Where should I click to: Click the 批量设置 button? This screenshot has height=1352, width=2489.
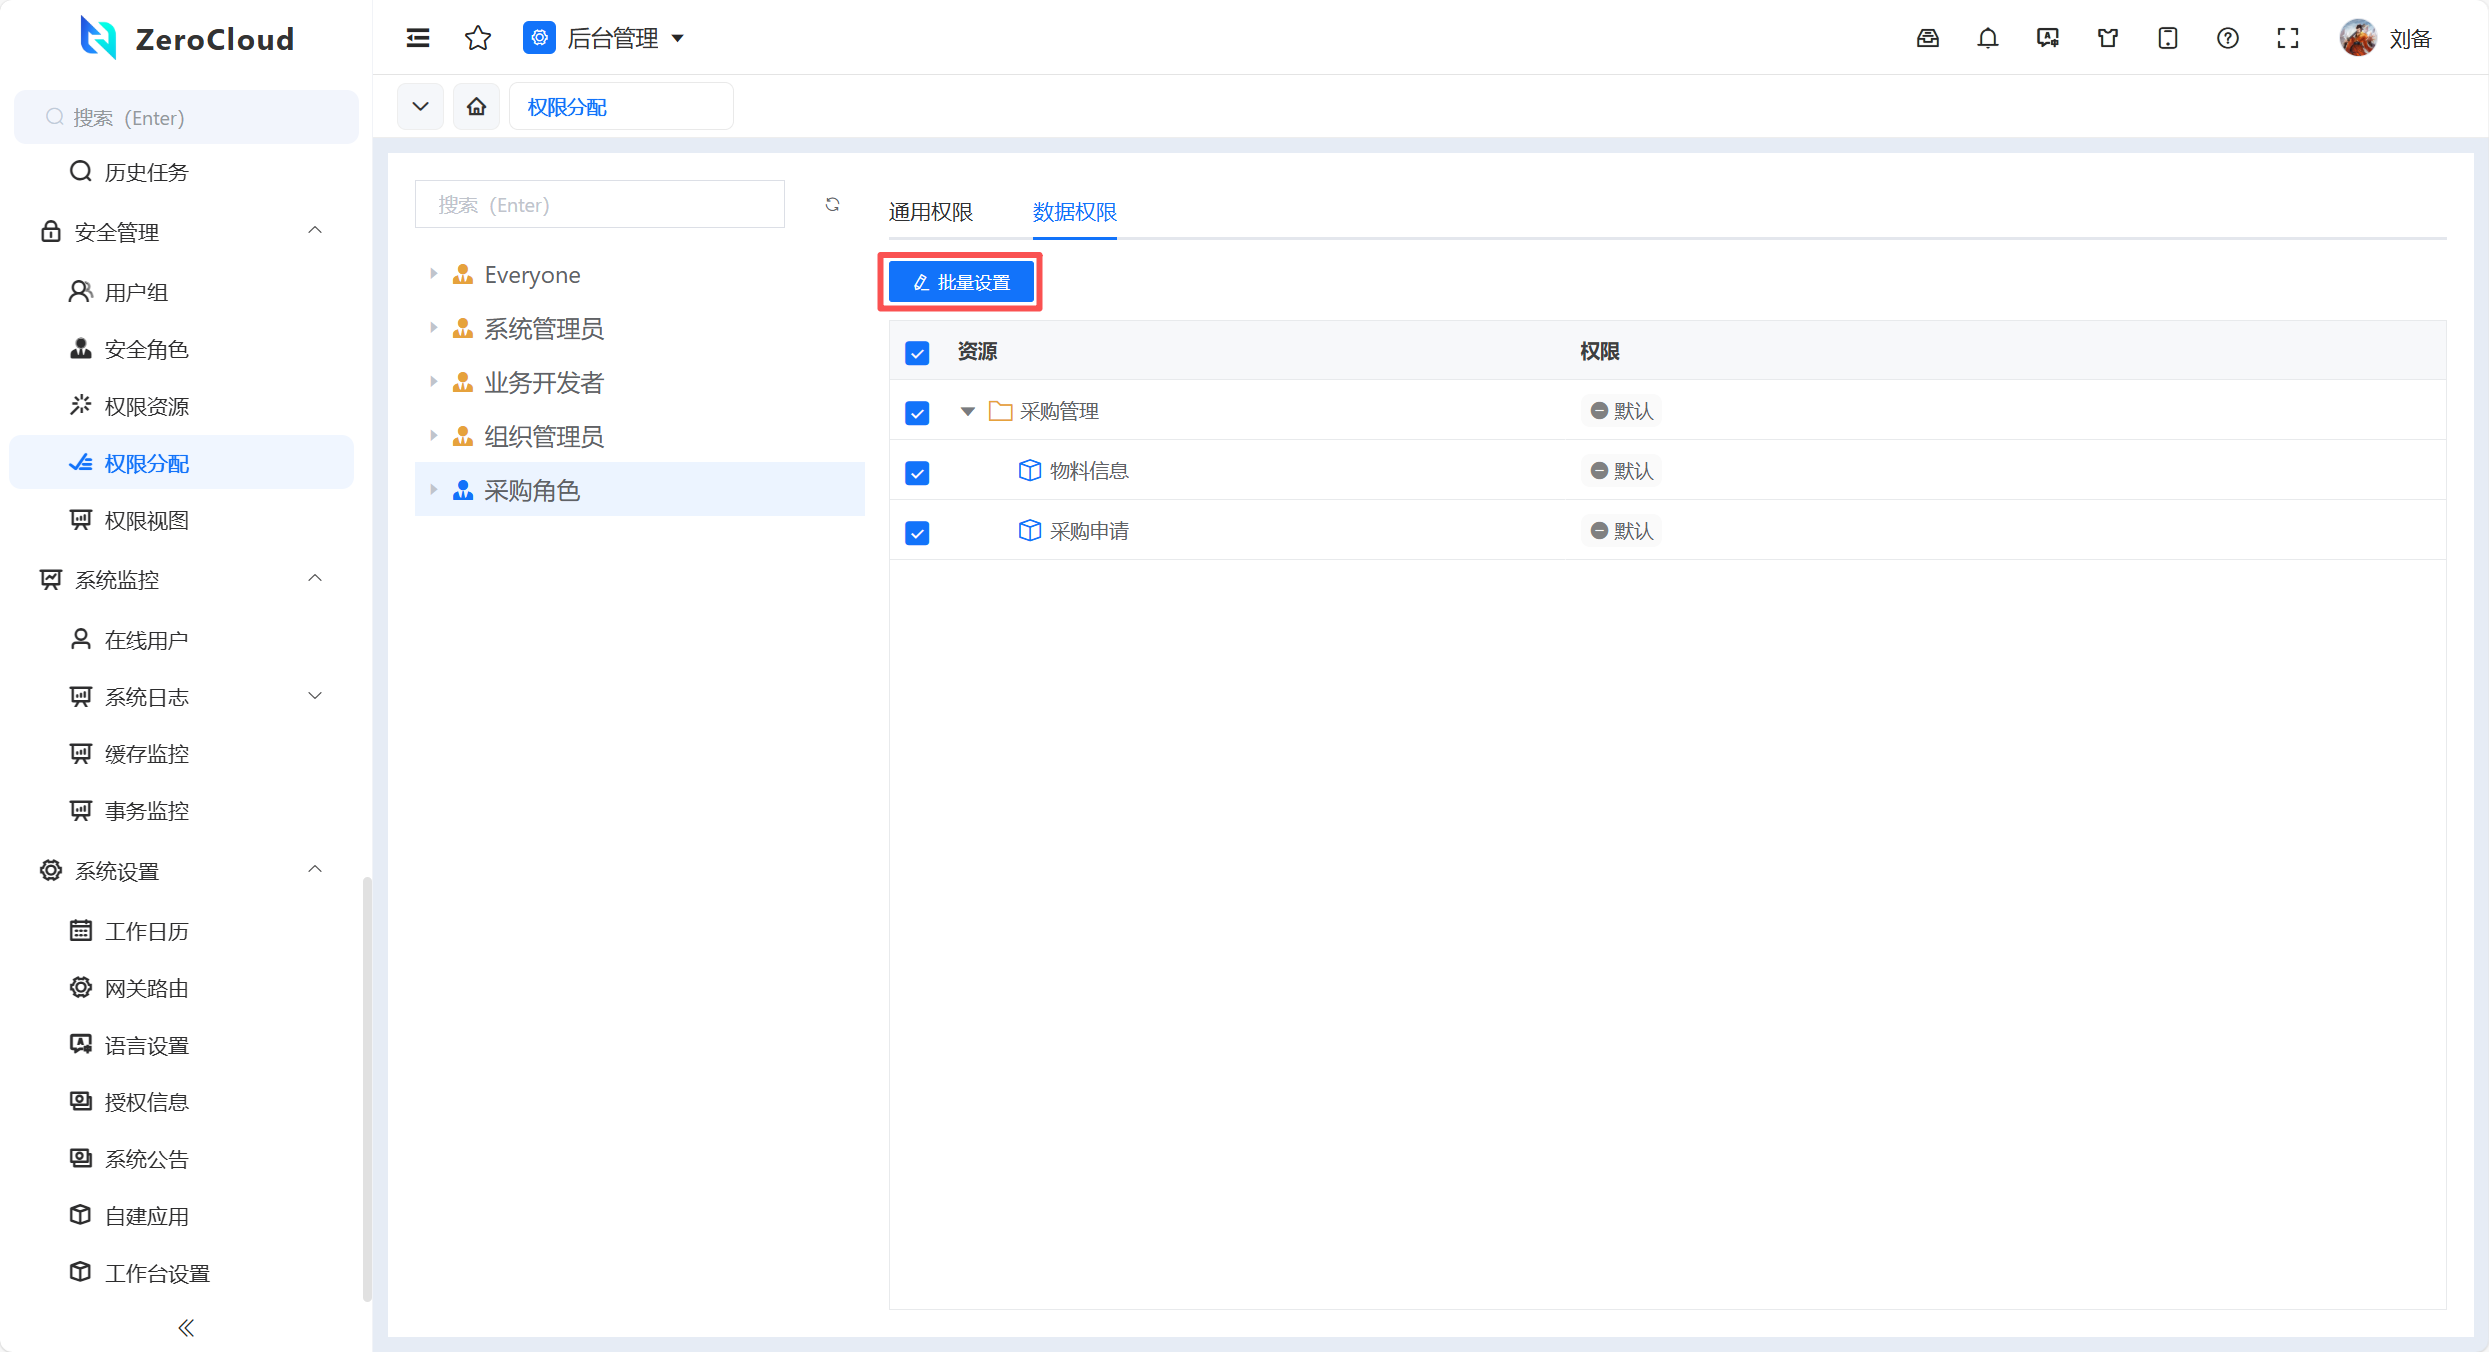(960, 282)
